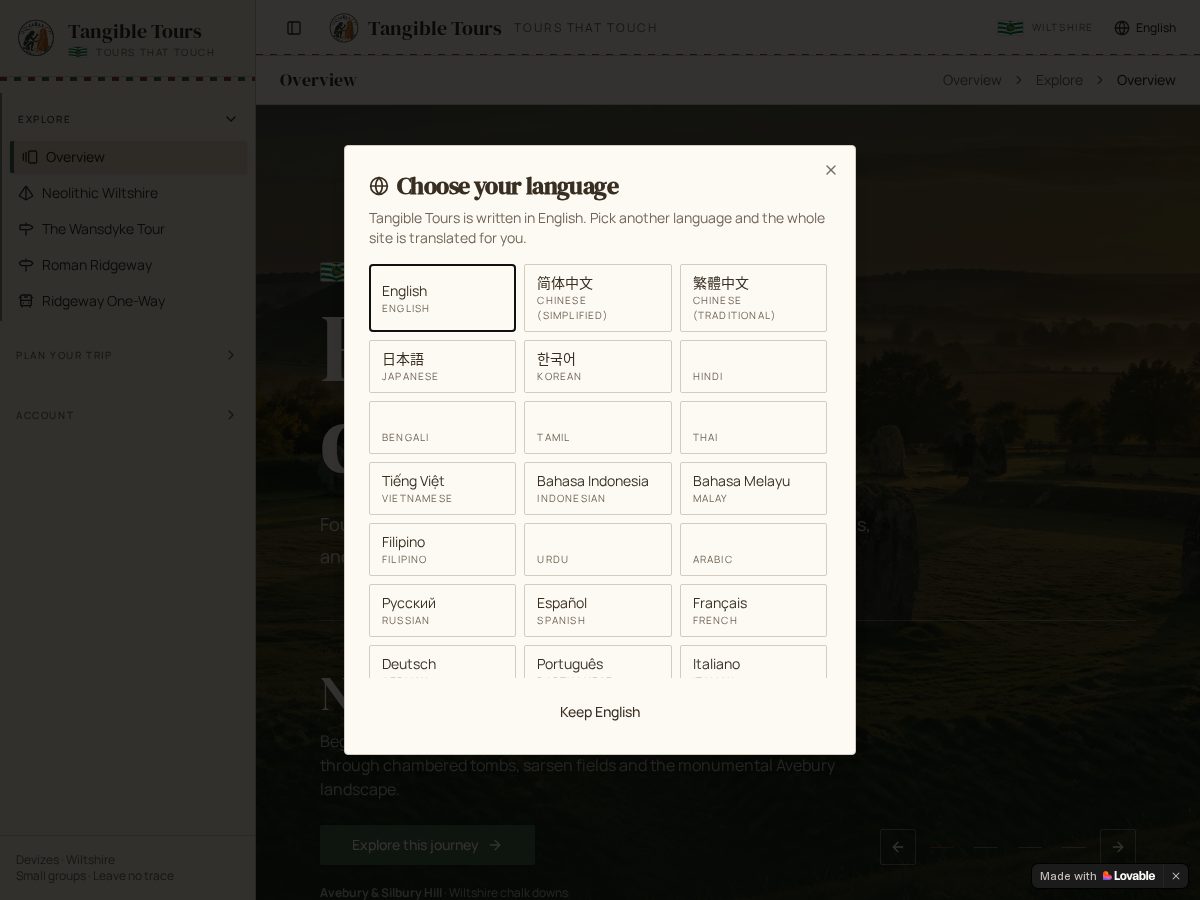Screen dimensions: 1200x900
Task: Choose Urdu language tile
Action: pyautogui.click(x=598, y=549)
